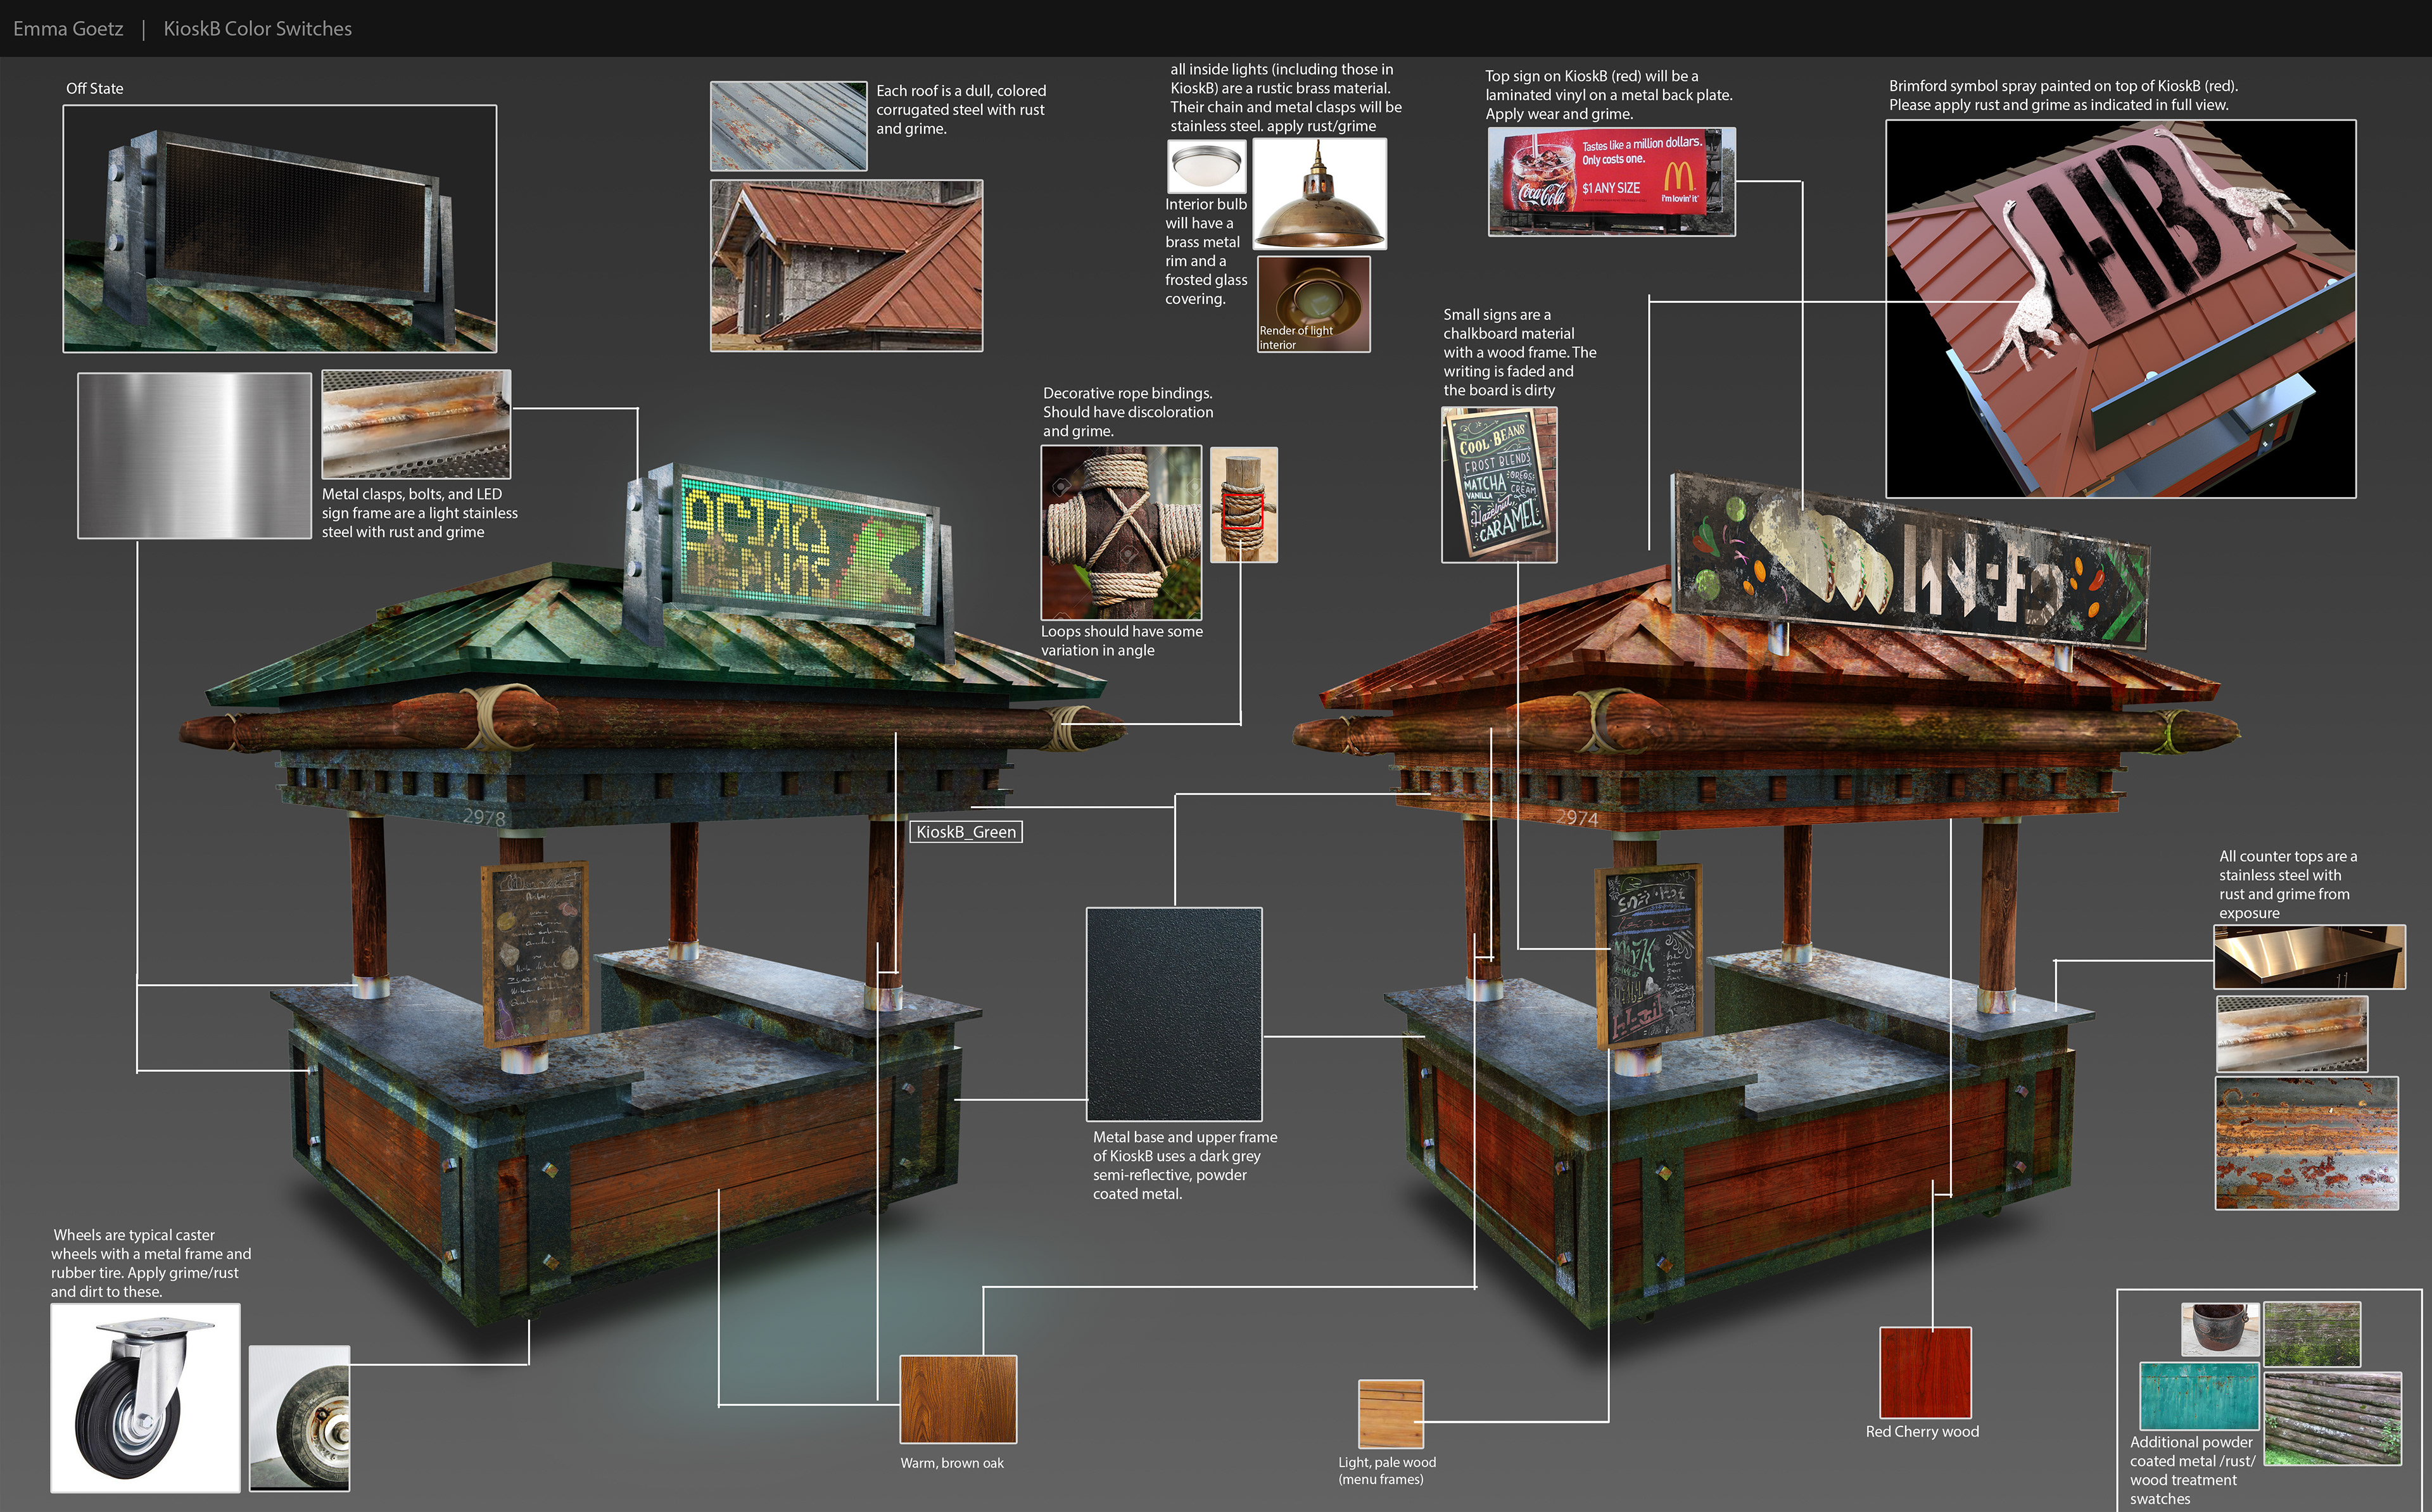
Task: Click the KioskB Color Switches title
Action: [257, 28]
